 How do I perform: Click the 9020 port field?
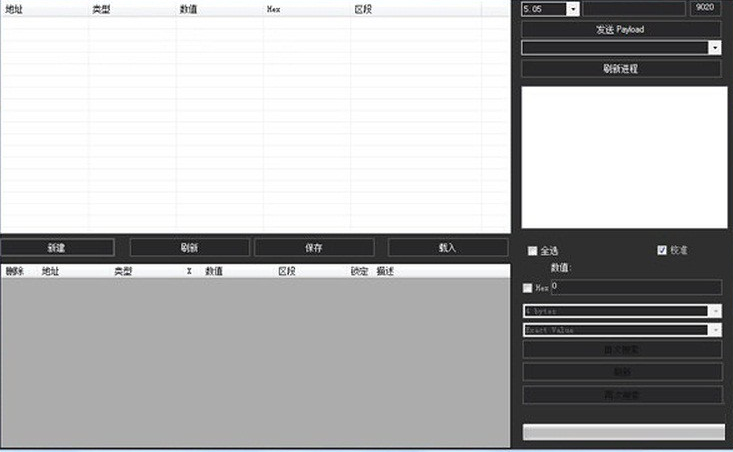coord(705,8)
